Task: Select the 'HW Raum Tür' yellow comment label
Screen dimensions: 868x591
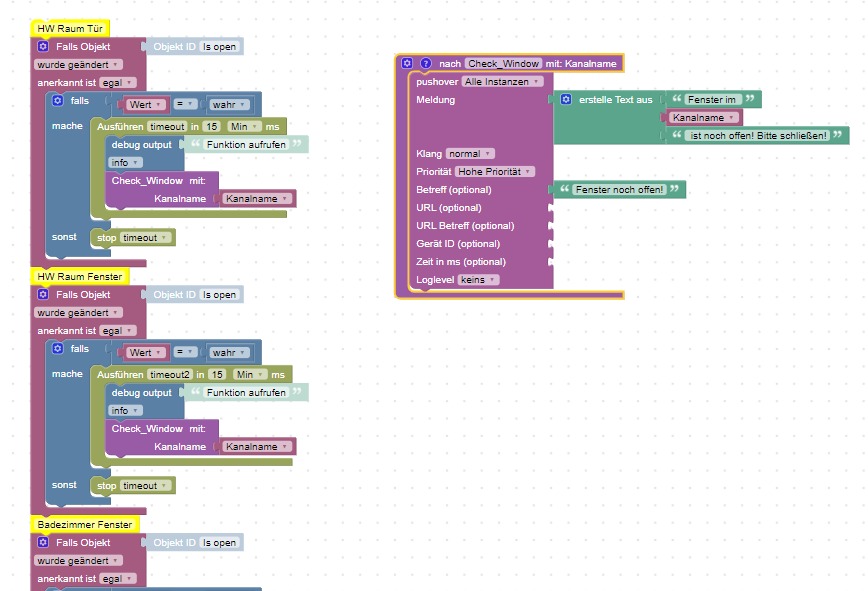Action: click(70, 28)
